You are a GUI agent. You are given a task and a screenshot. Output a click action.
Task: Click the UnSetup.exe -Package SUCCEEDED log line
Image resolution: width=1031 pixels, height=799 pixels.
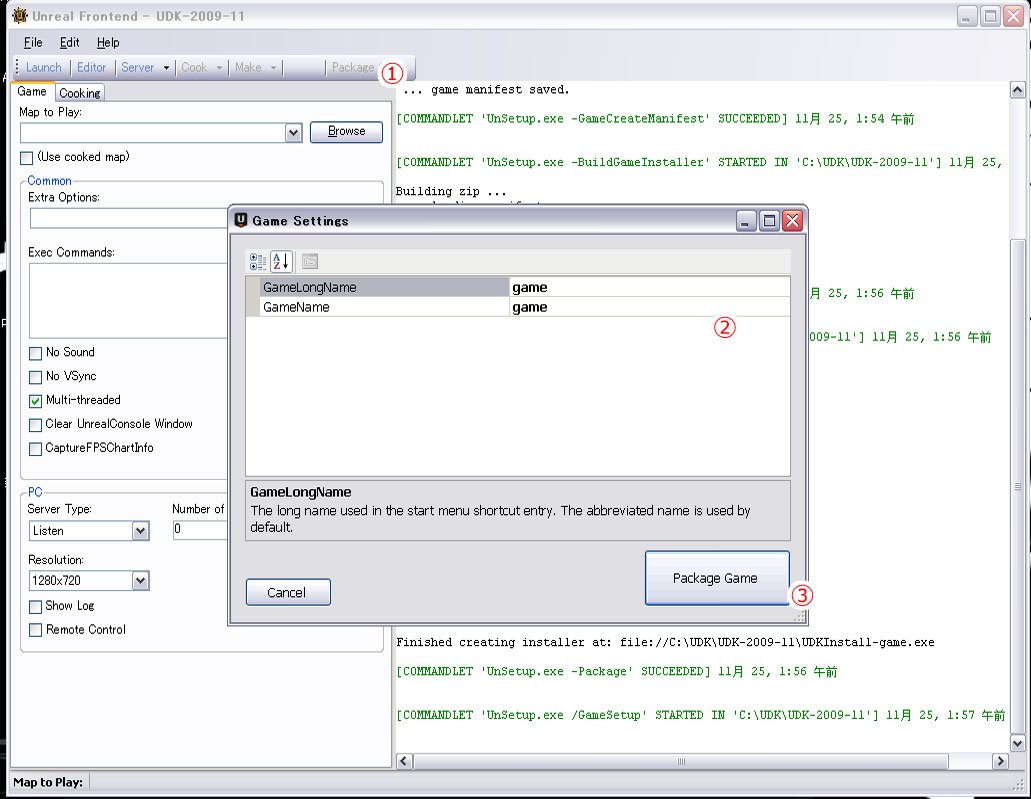coord(616,671)
